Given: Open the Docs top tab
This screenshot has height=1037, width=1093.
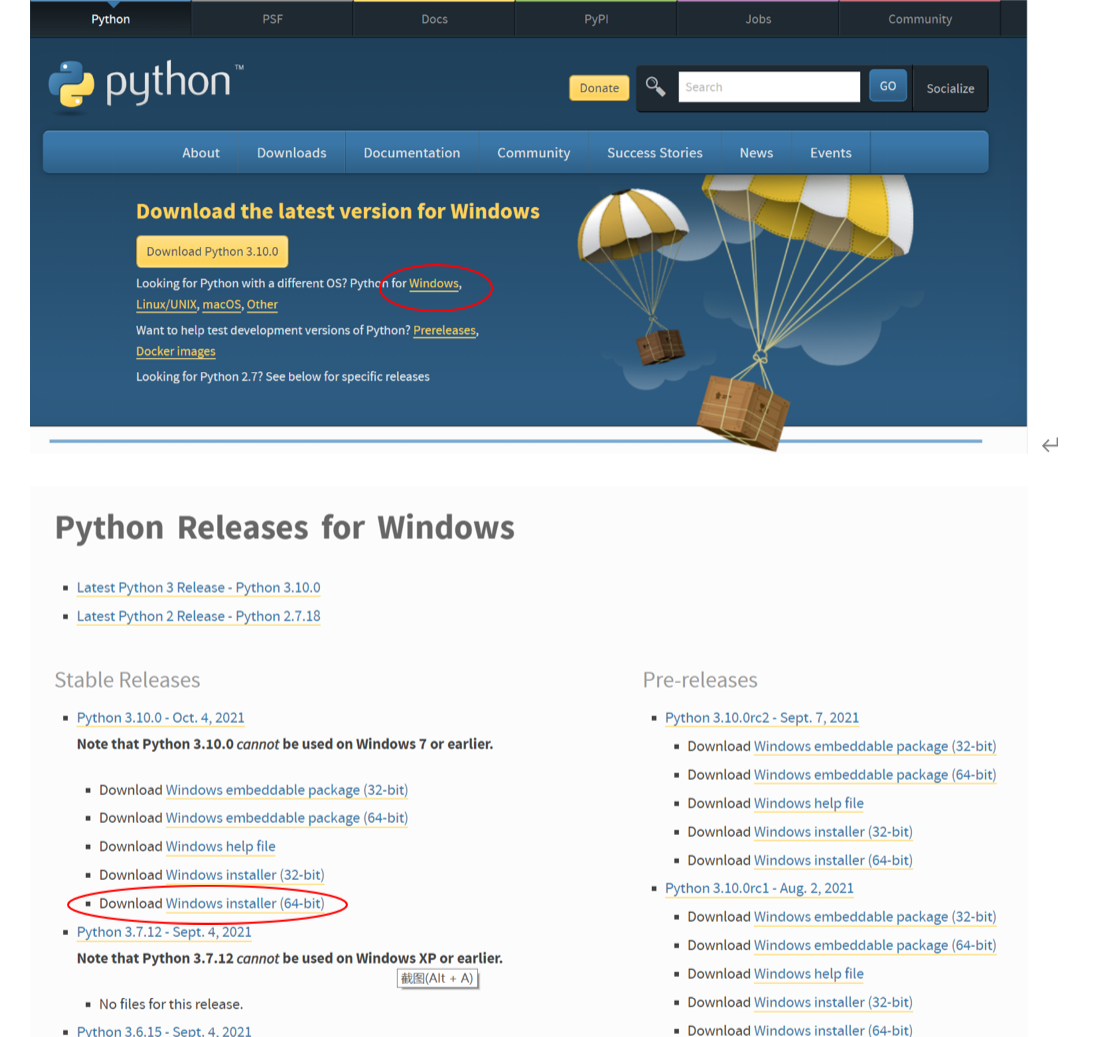Looking at the screenshot, I should (x=434, y=19).
